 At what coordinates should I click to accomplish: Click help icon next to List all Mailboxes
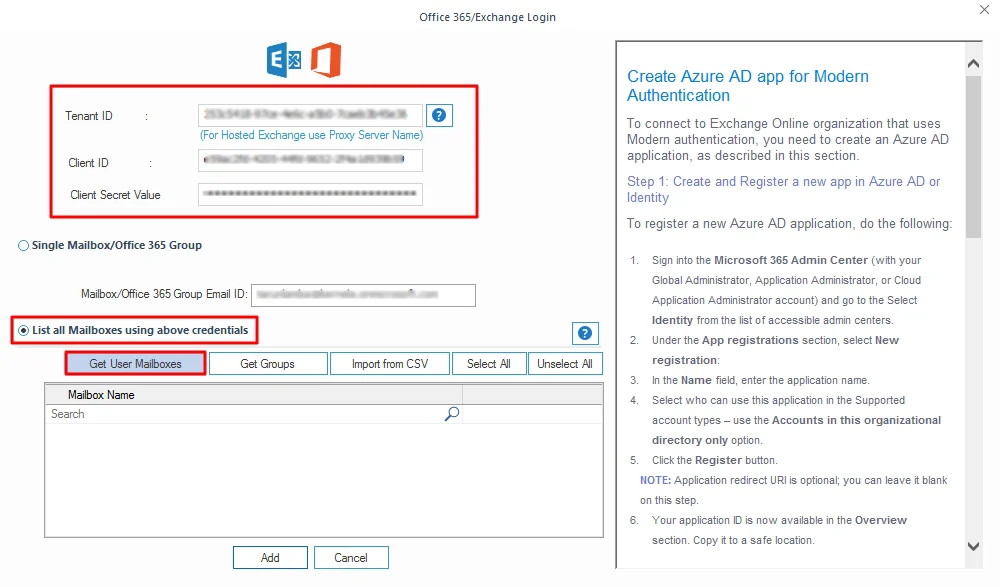click(x=585, y=333)
